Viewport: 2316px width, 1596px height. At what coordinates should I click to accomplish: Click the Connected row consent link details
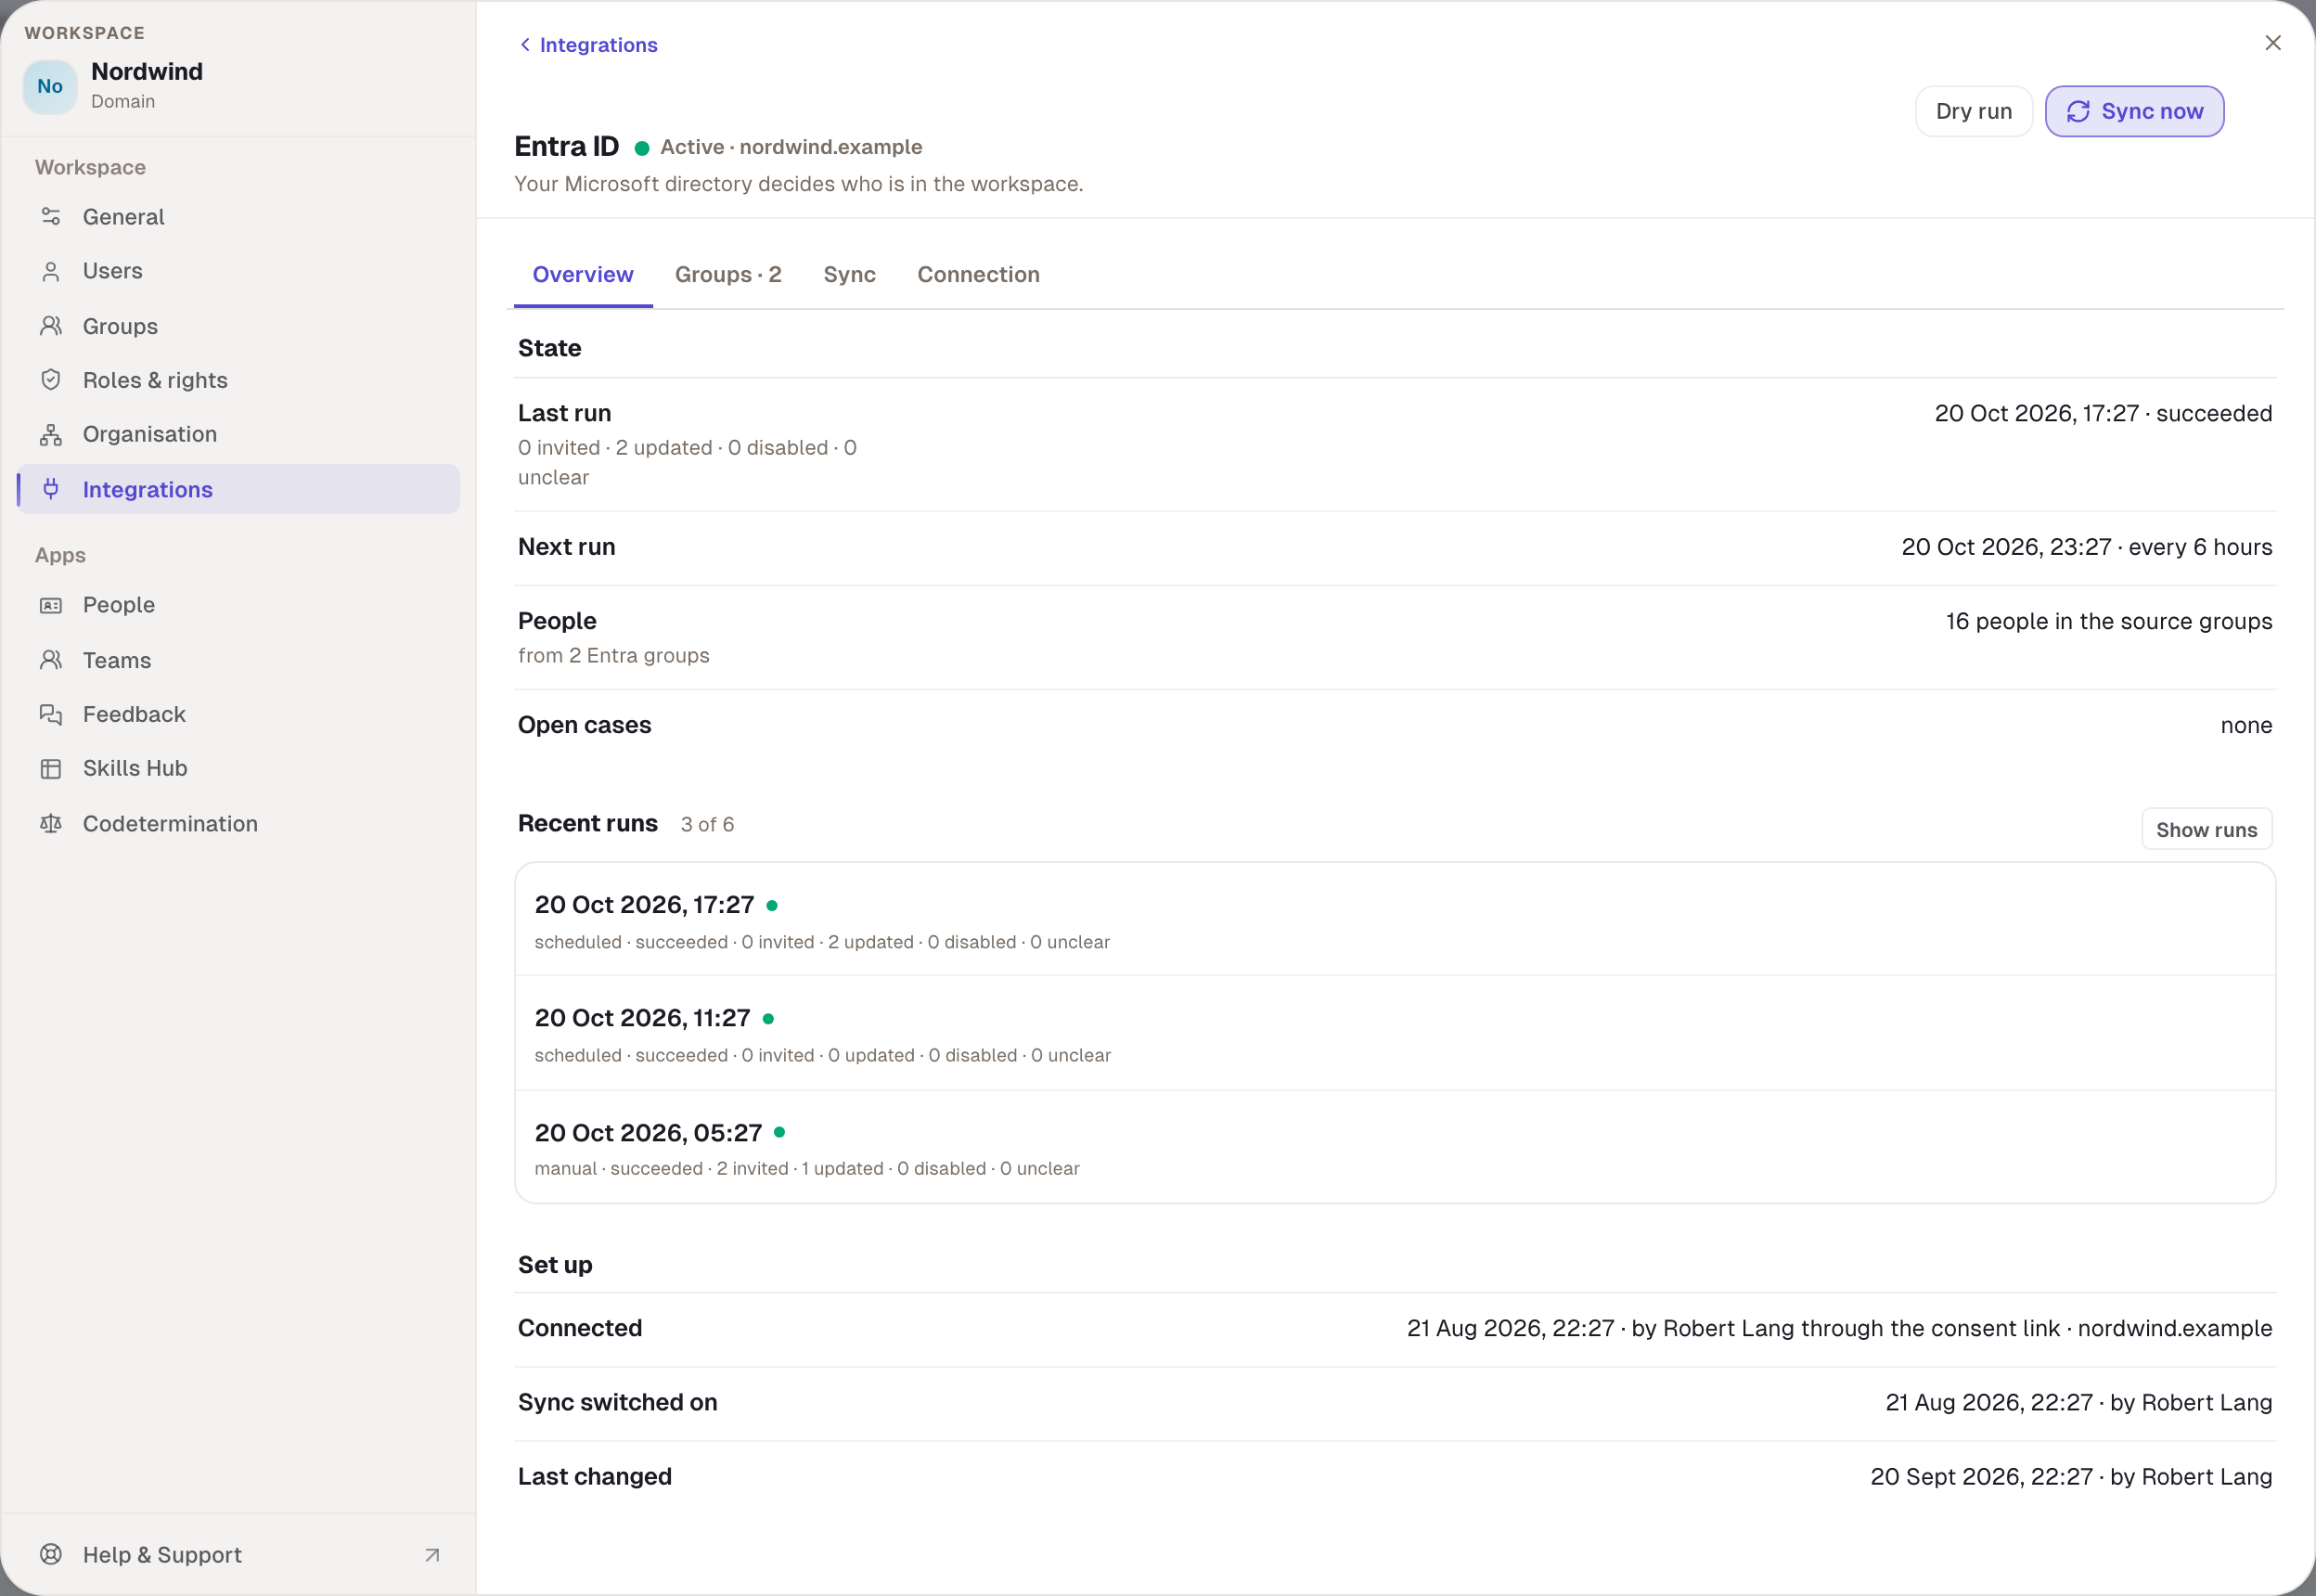(x=1839, y=1328)
